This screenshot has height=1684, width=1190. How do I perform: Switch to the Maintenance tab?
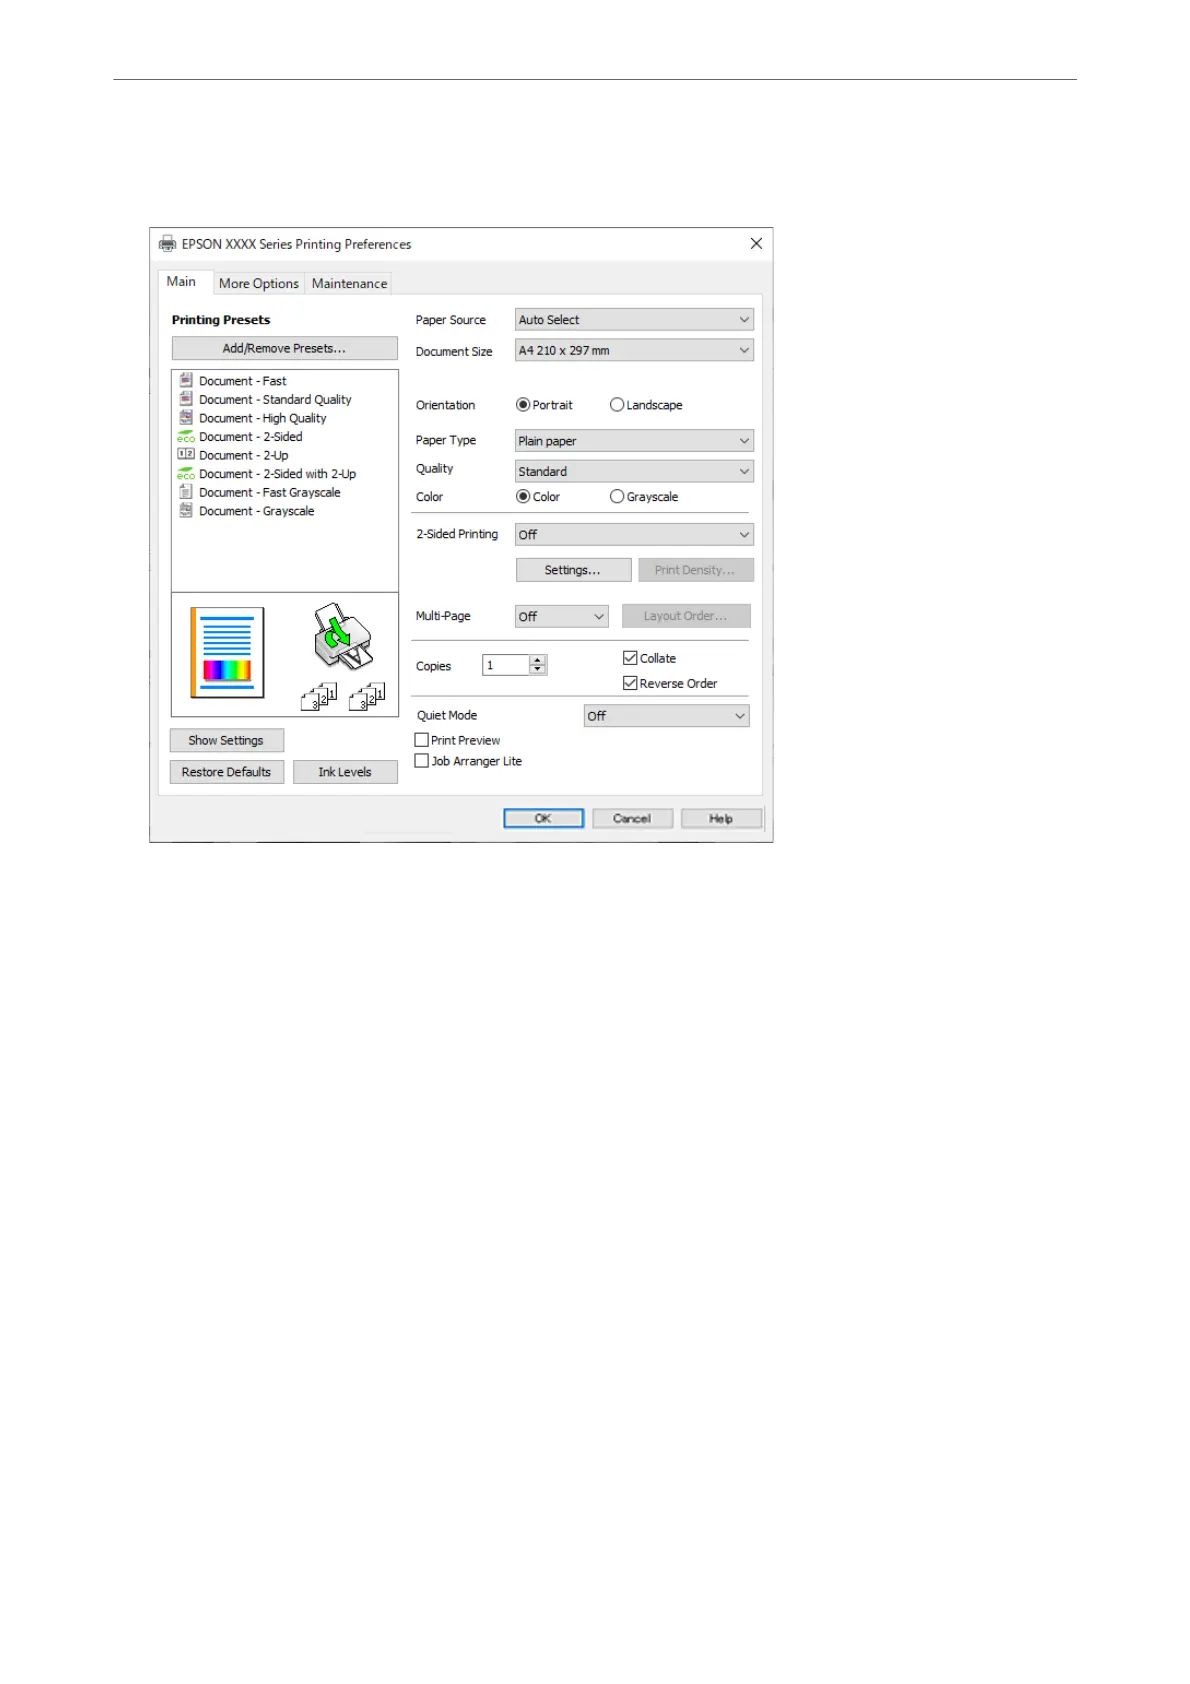click(349, 284)
